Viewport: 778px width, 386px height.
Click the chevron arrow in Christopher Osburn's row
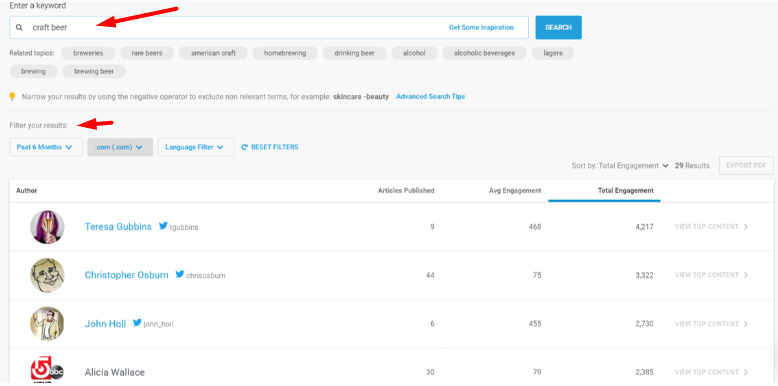pyautogui.click(x=746, y=275)
